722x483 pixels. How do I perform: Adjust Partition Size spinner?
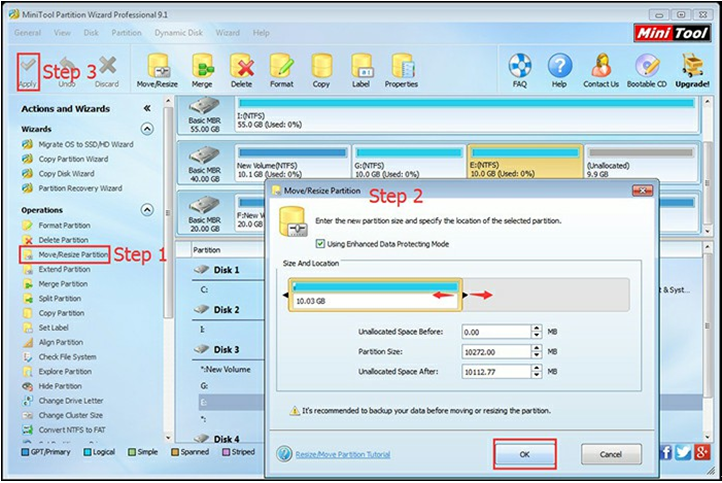(536, 352)
